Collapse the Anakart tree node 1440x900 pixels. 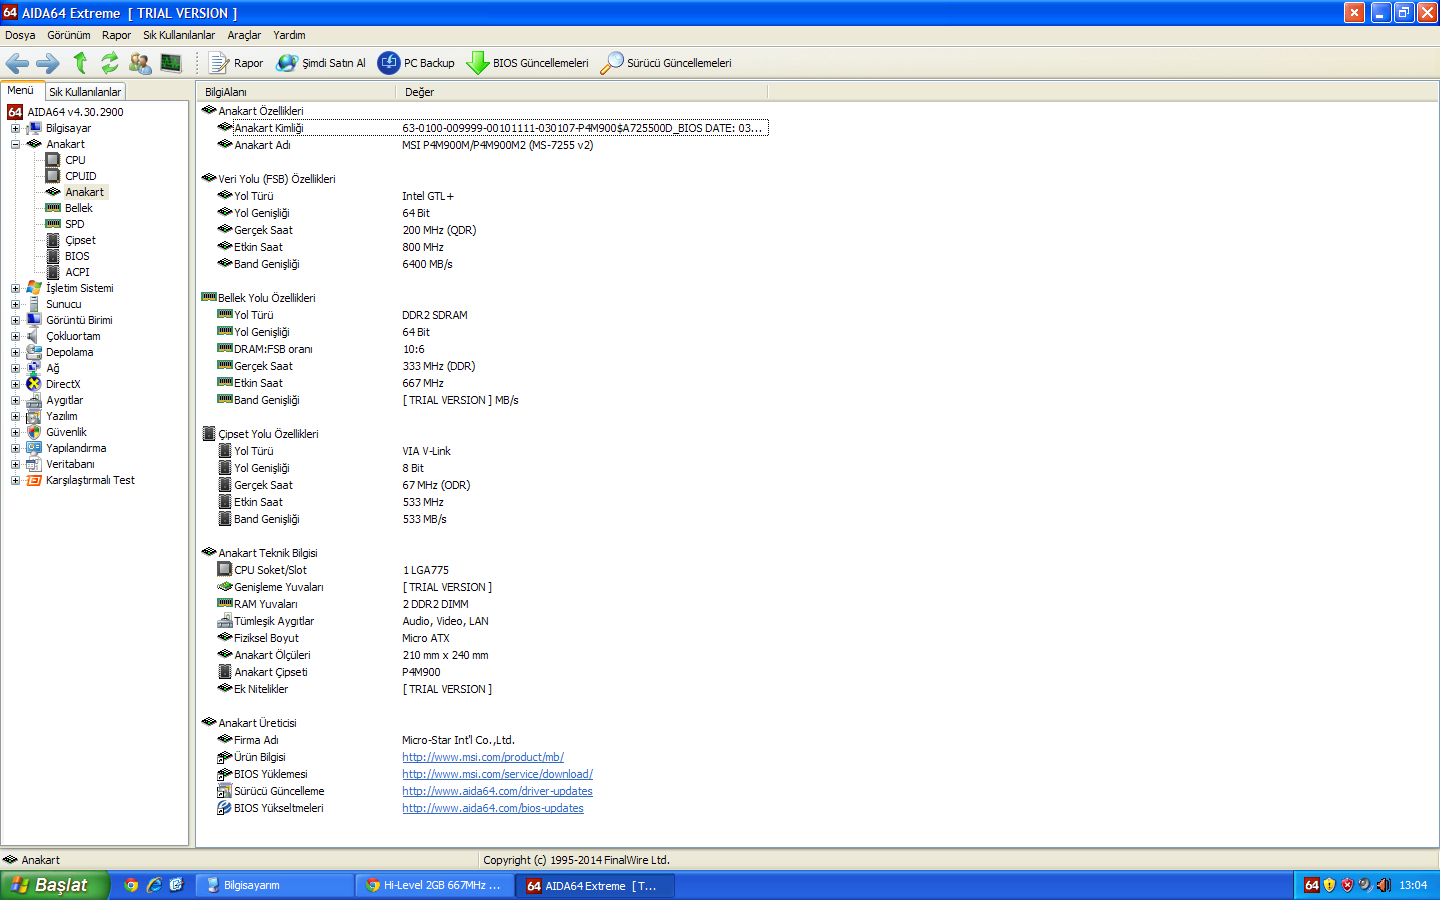coord(15,144)
